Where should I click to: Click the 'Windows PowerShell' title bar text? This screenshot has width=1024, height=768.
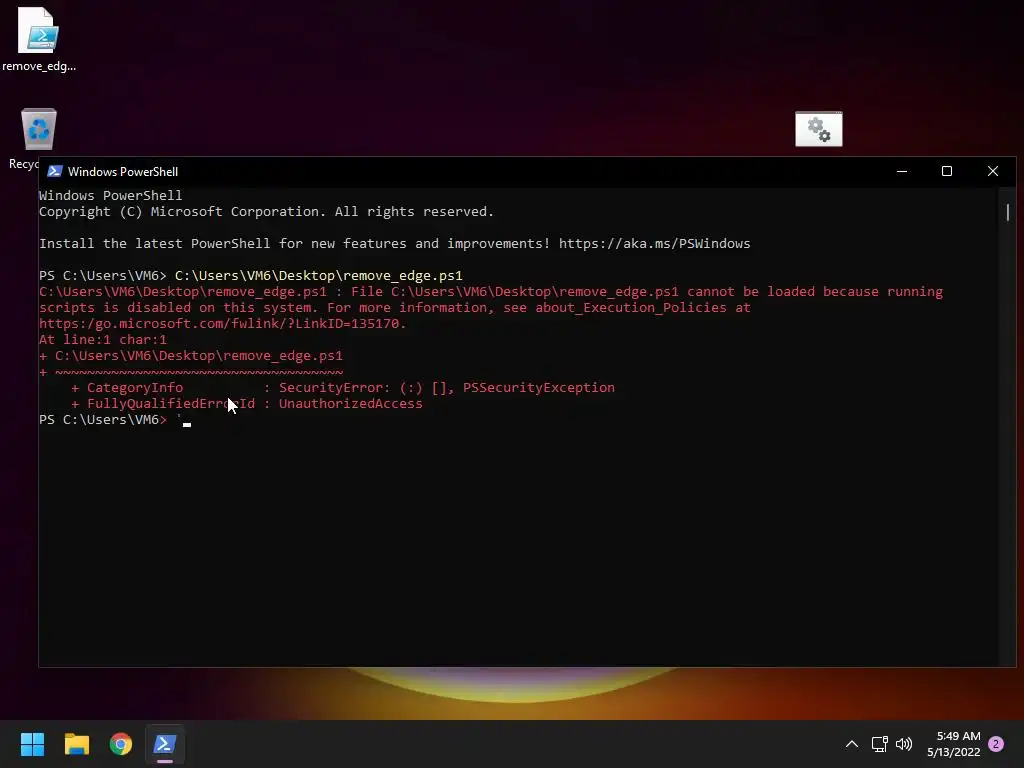(123, 172)
